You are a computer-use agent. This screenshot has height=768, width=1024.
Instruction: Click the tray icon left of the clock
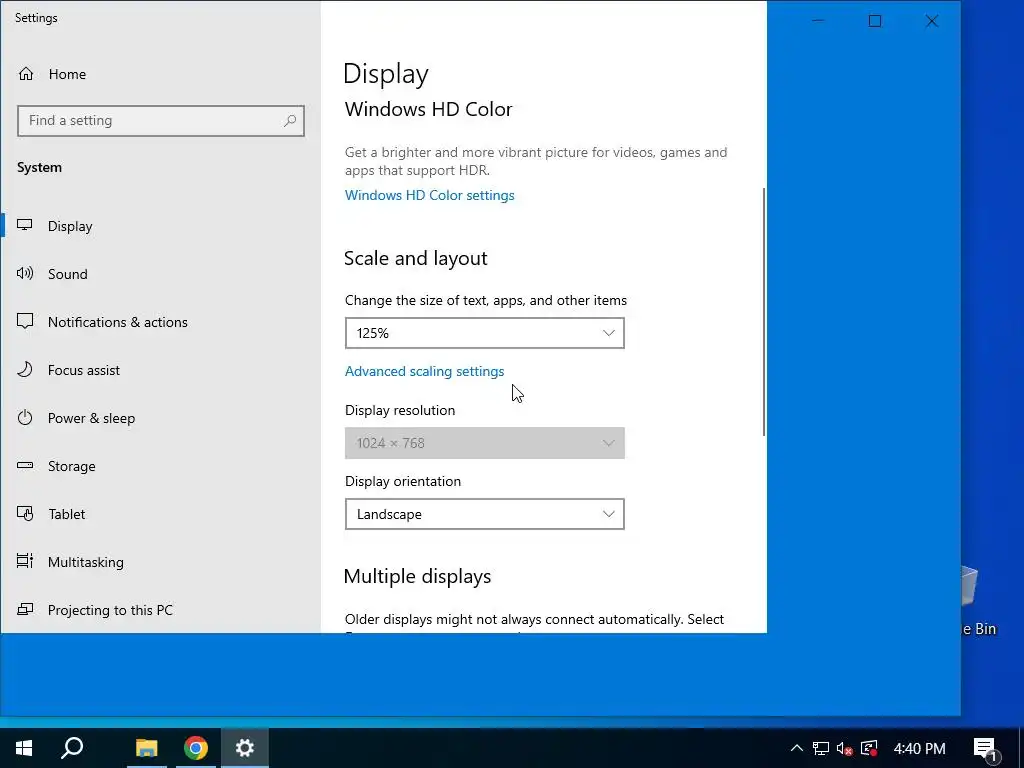click(869, 748)
